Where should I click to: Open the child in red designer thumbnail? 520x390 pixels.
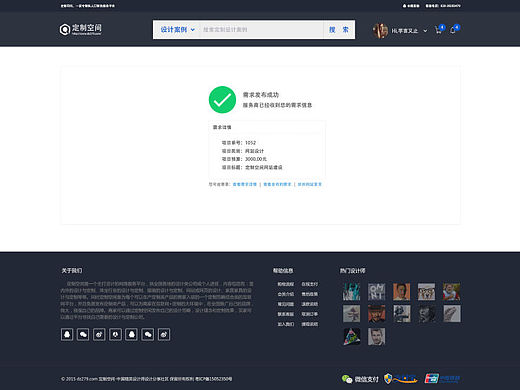(x=452, y=292)
